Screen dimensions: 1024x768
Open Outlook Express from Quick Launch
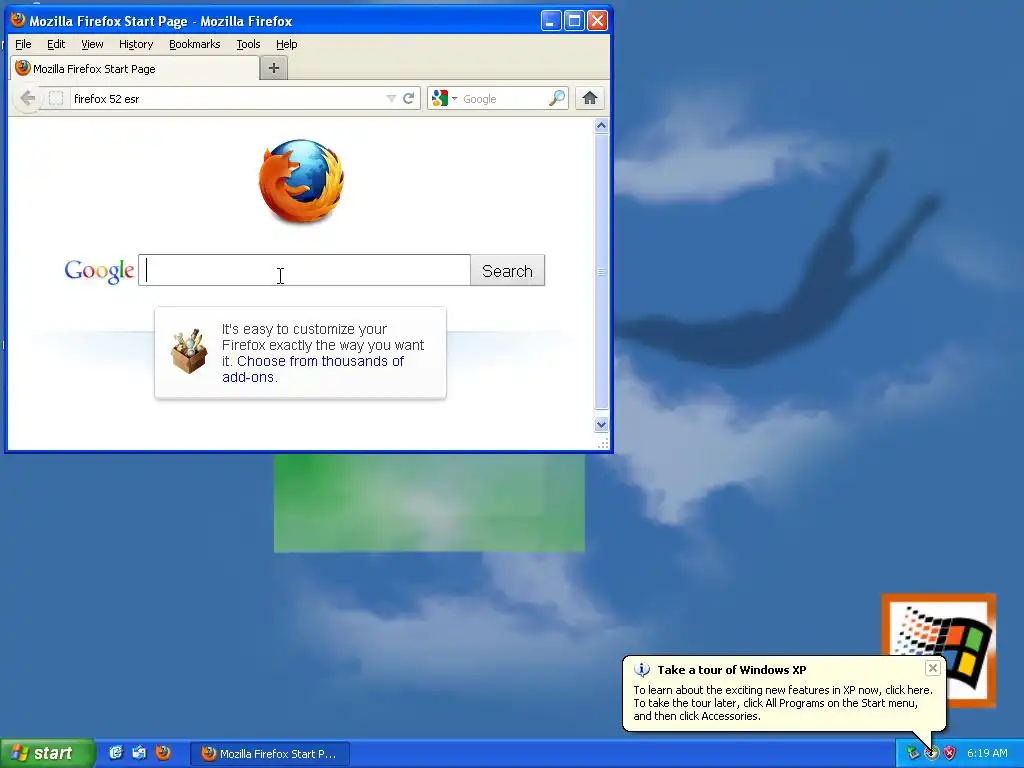(139, 753)
